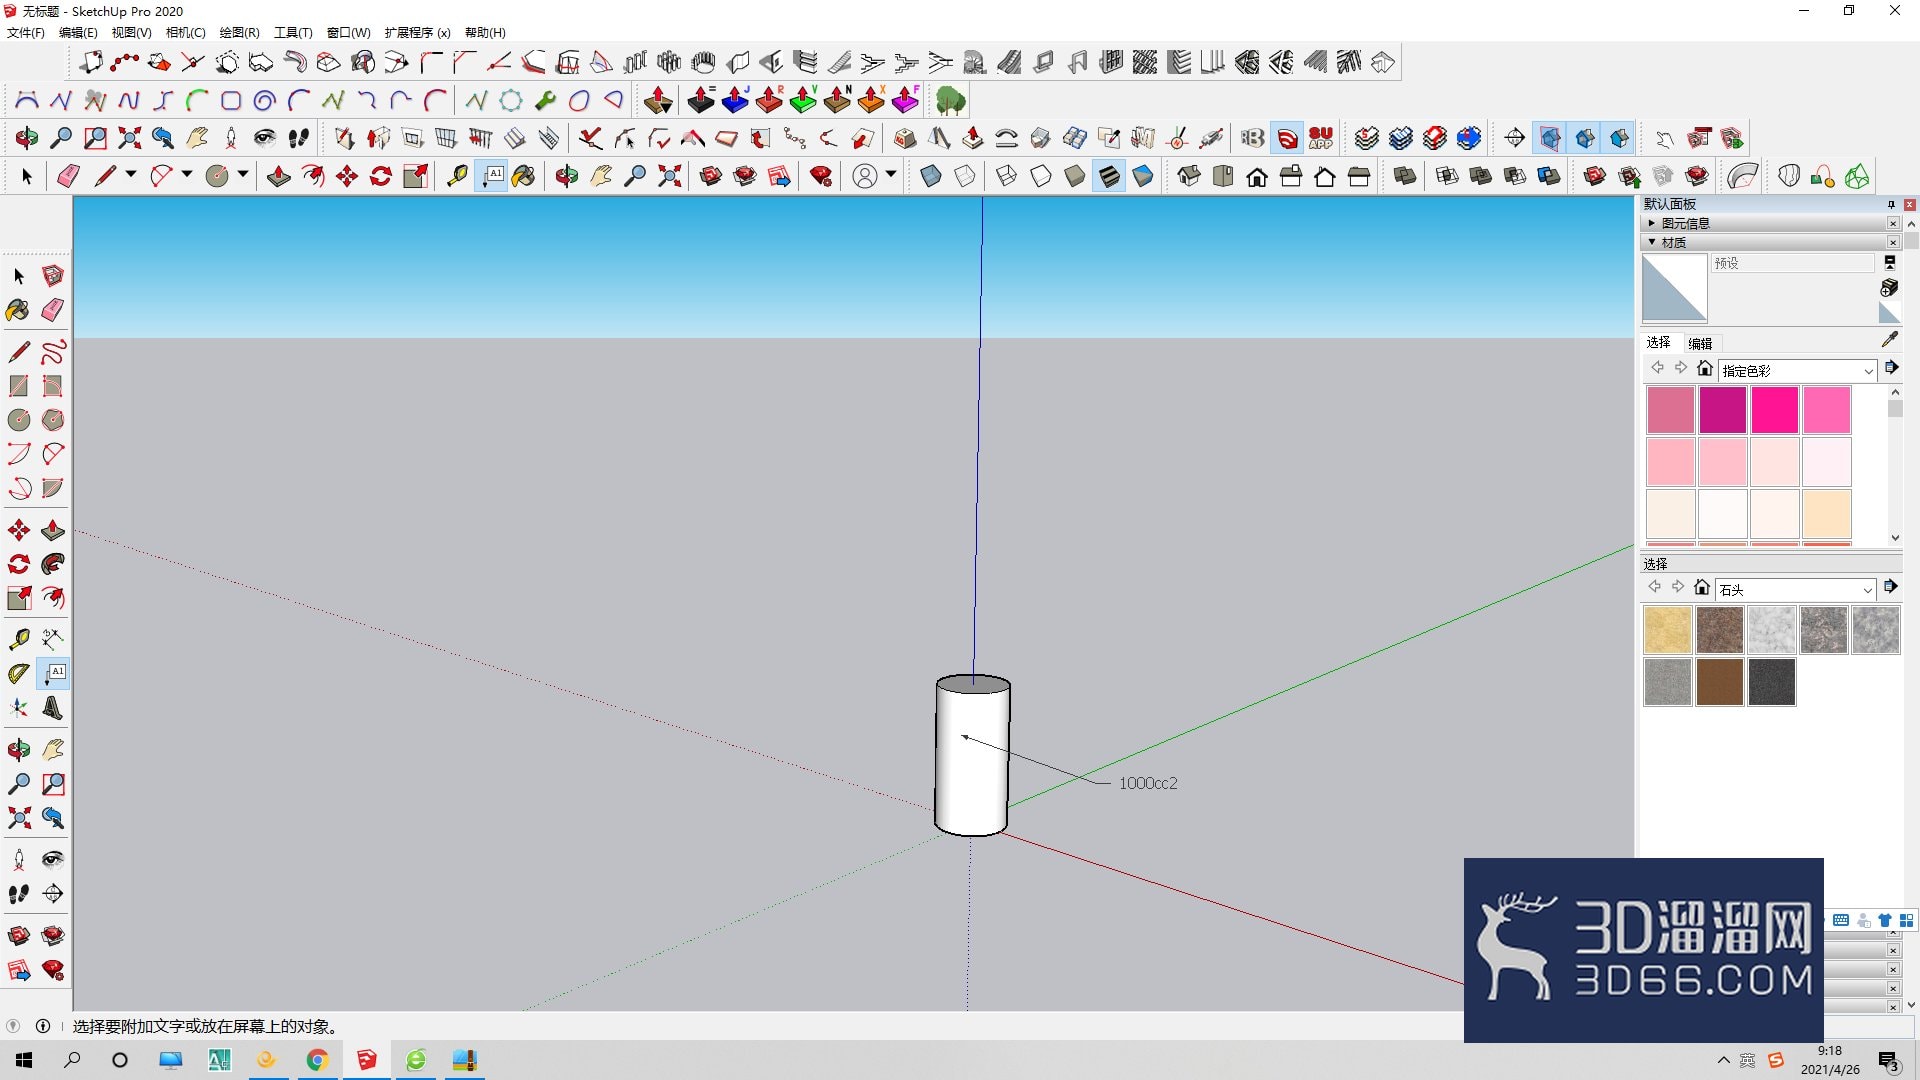Click the Zoom Extents tool
Viewport: 1920px width, 1080px height.
point(18,818)
